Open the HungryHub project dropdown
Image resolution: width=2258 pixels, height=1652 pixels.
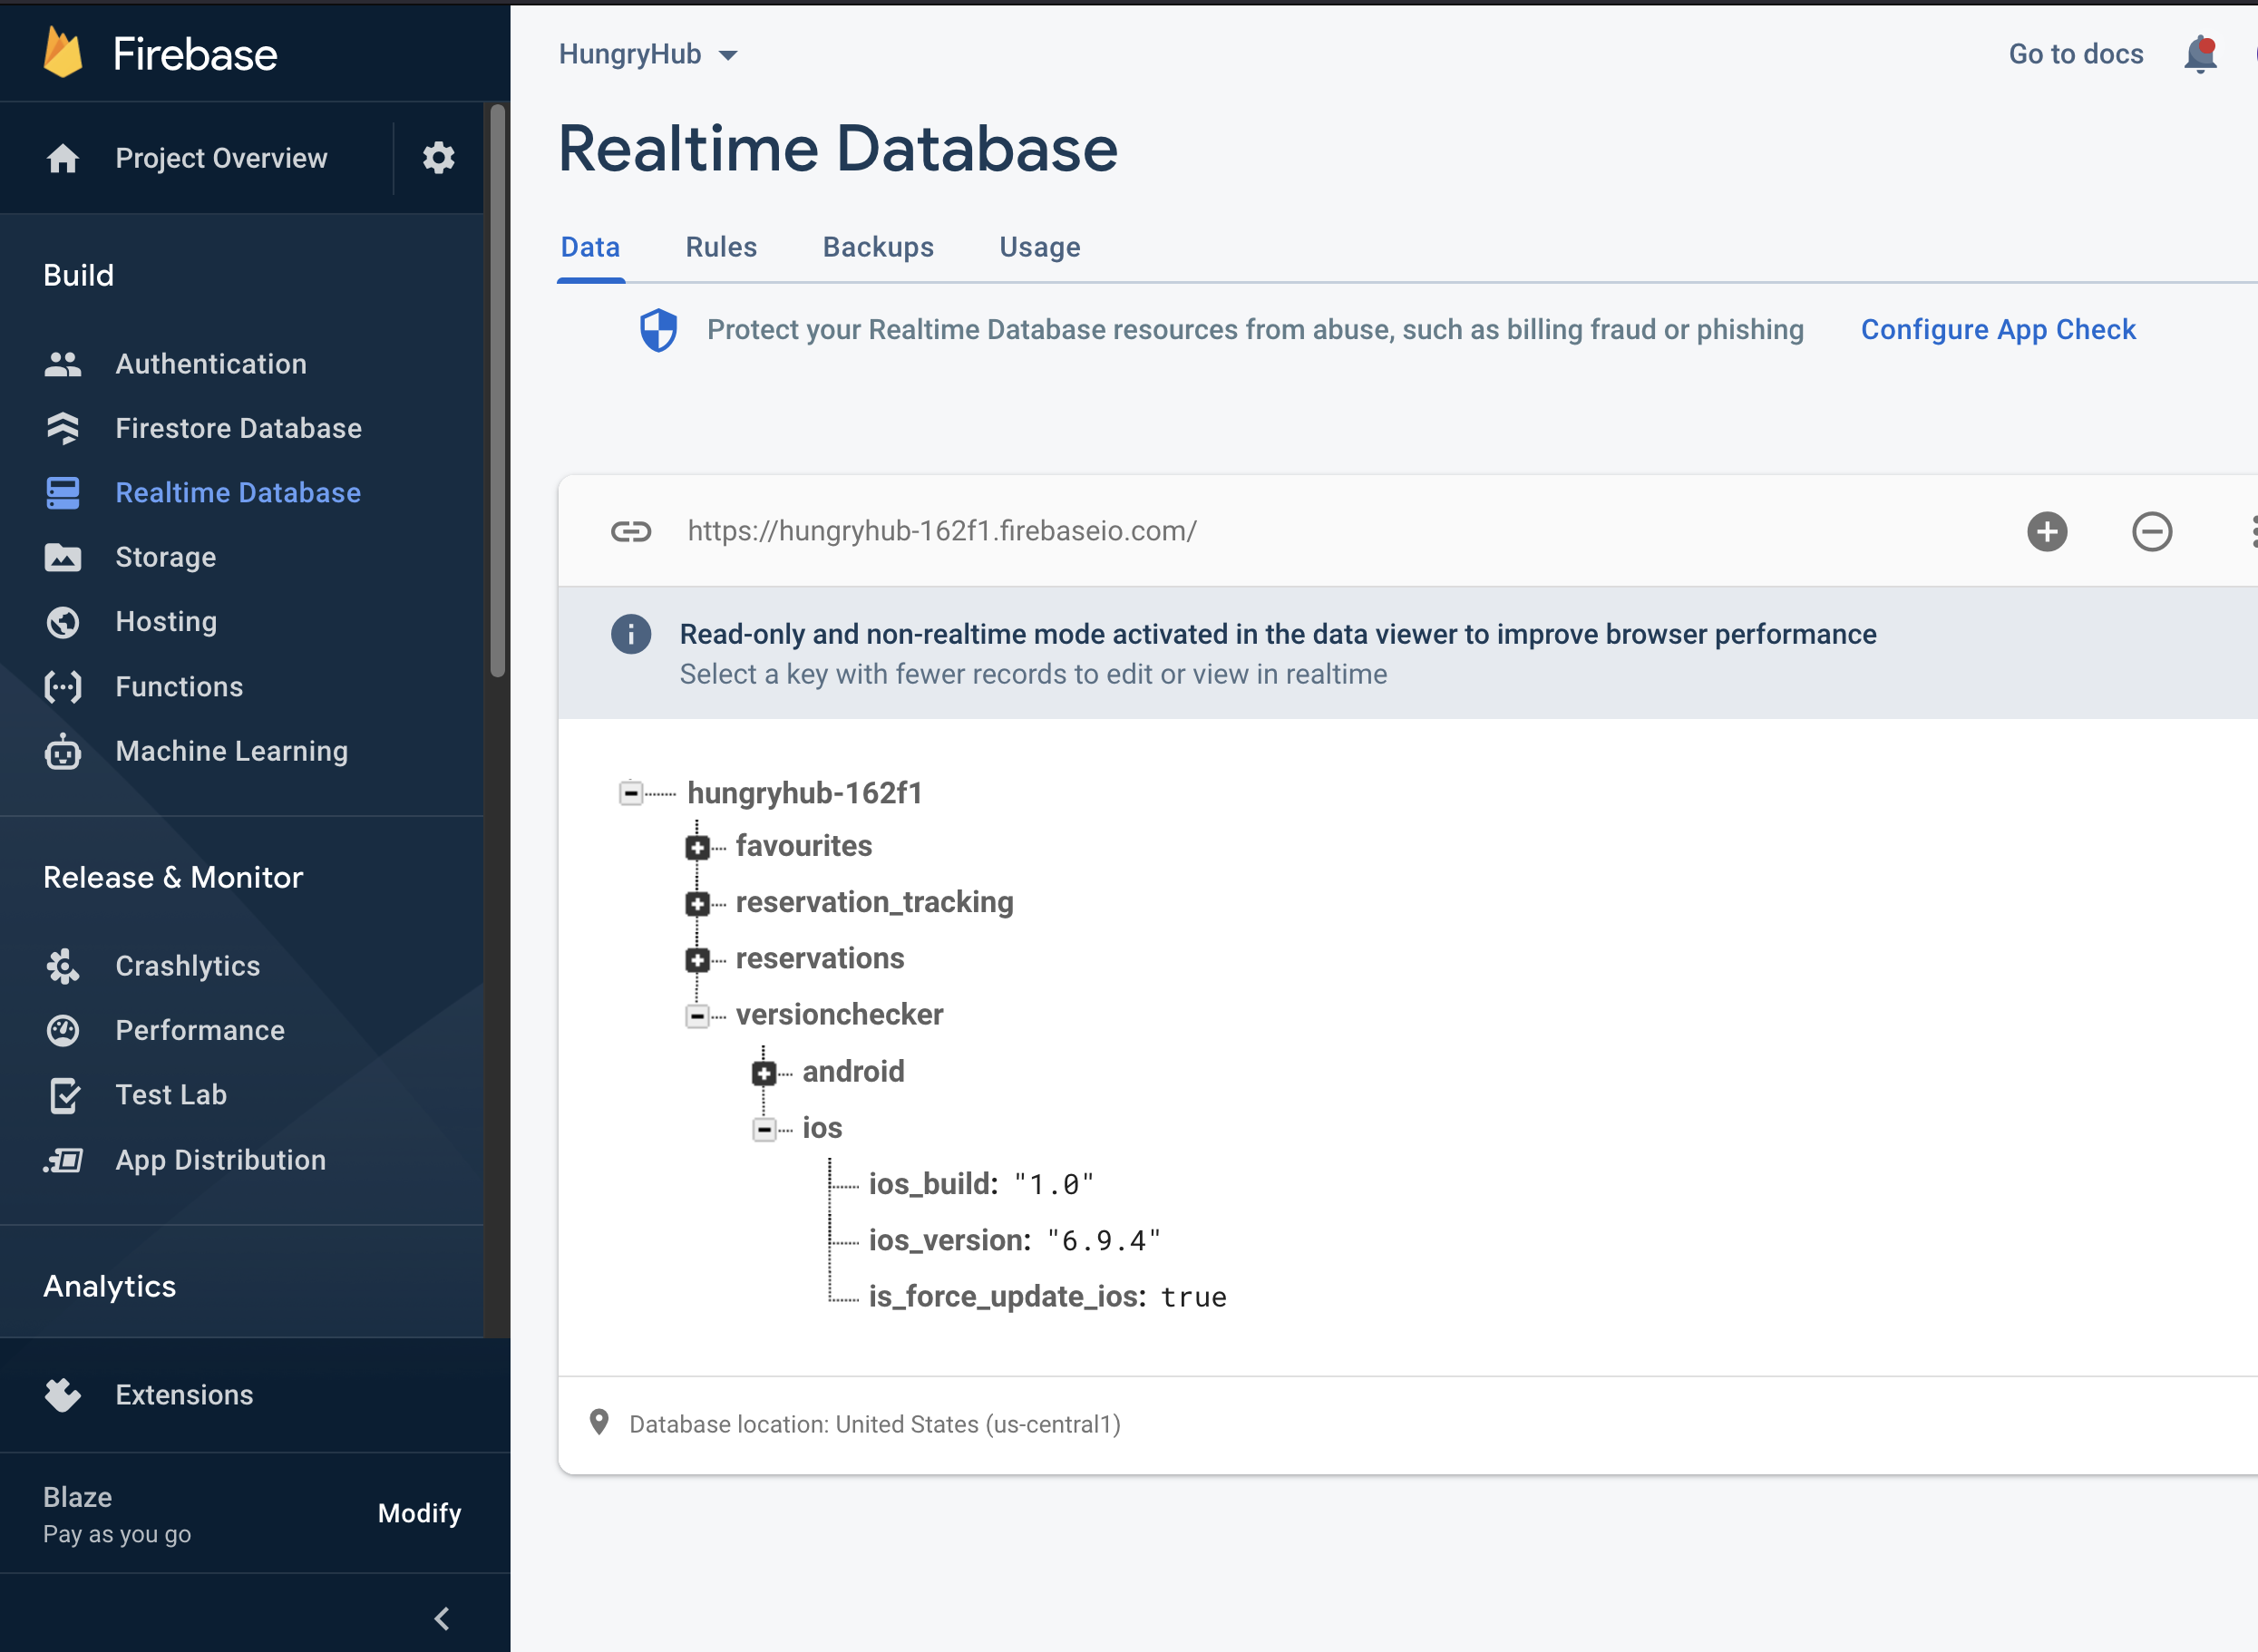(648, 54)
